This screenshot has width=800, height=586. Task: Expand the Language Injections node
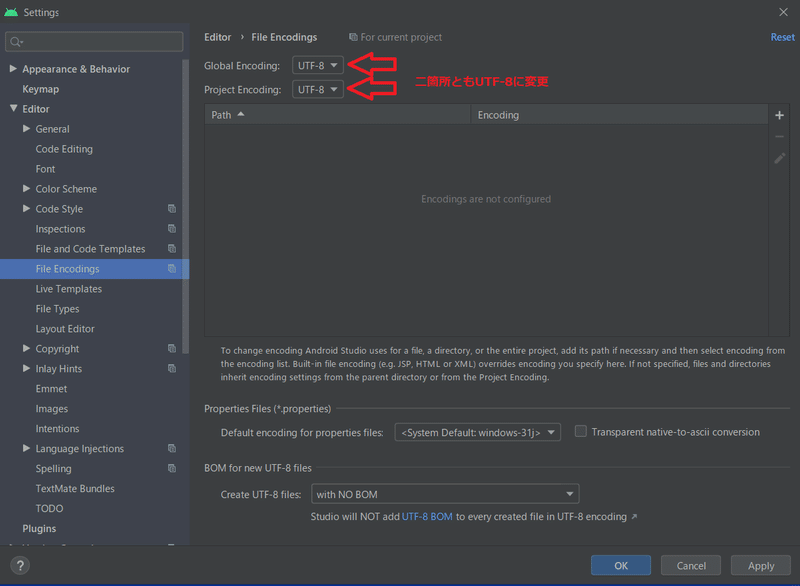(x=27, y=448)
